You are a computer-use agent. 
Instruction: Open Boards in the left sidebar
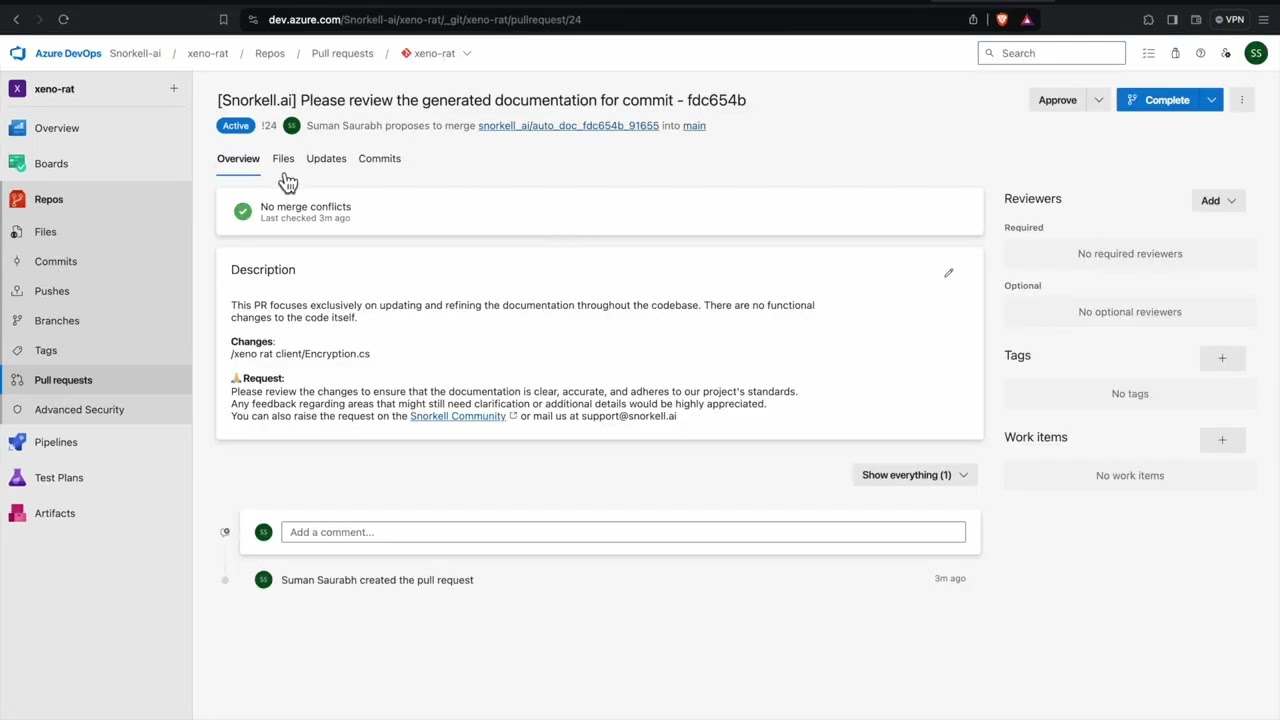click(96, 164)
